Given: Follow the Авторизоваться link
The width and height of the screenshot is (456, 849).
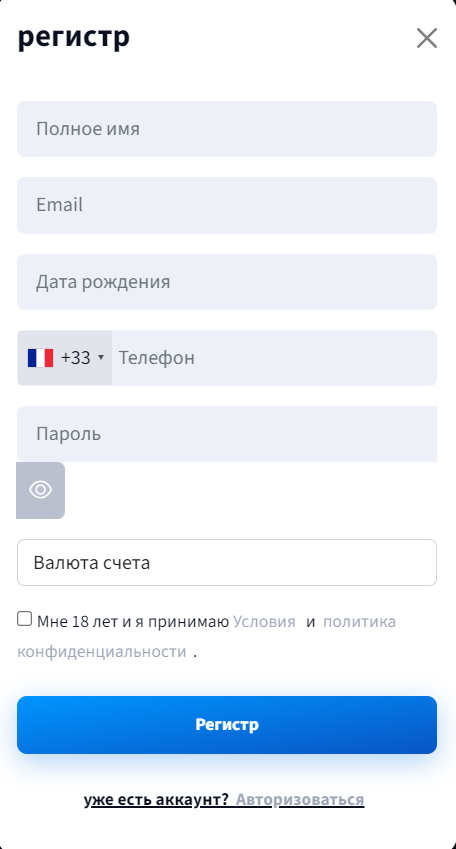Looking at the screenshot, I should 300,800.
